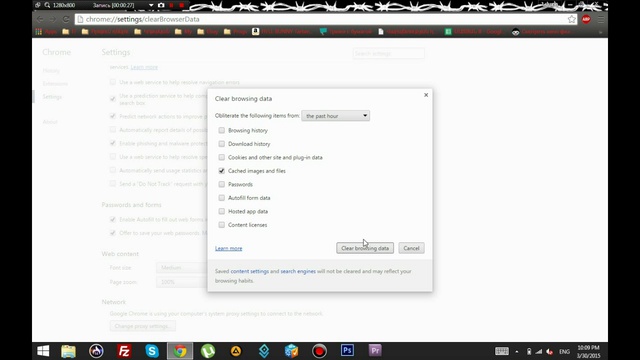The image size is (640, 360).
Task: Check the Hosted app data checkbox
Action: click(222, 211)
